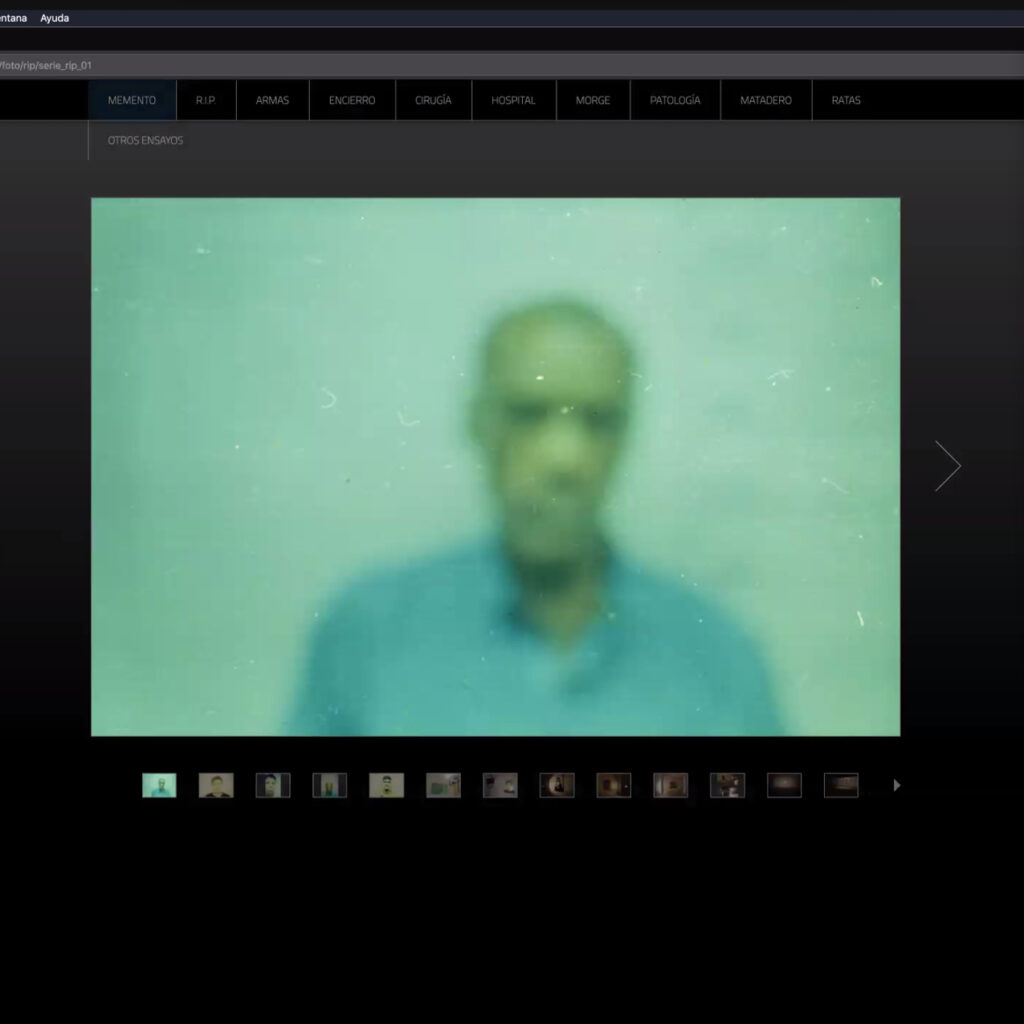The width and height of the screenshot is (1024, 1024).
Task: Open the MATADERO gallery tab
Action: coord(766,100)
